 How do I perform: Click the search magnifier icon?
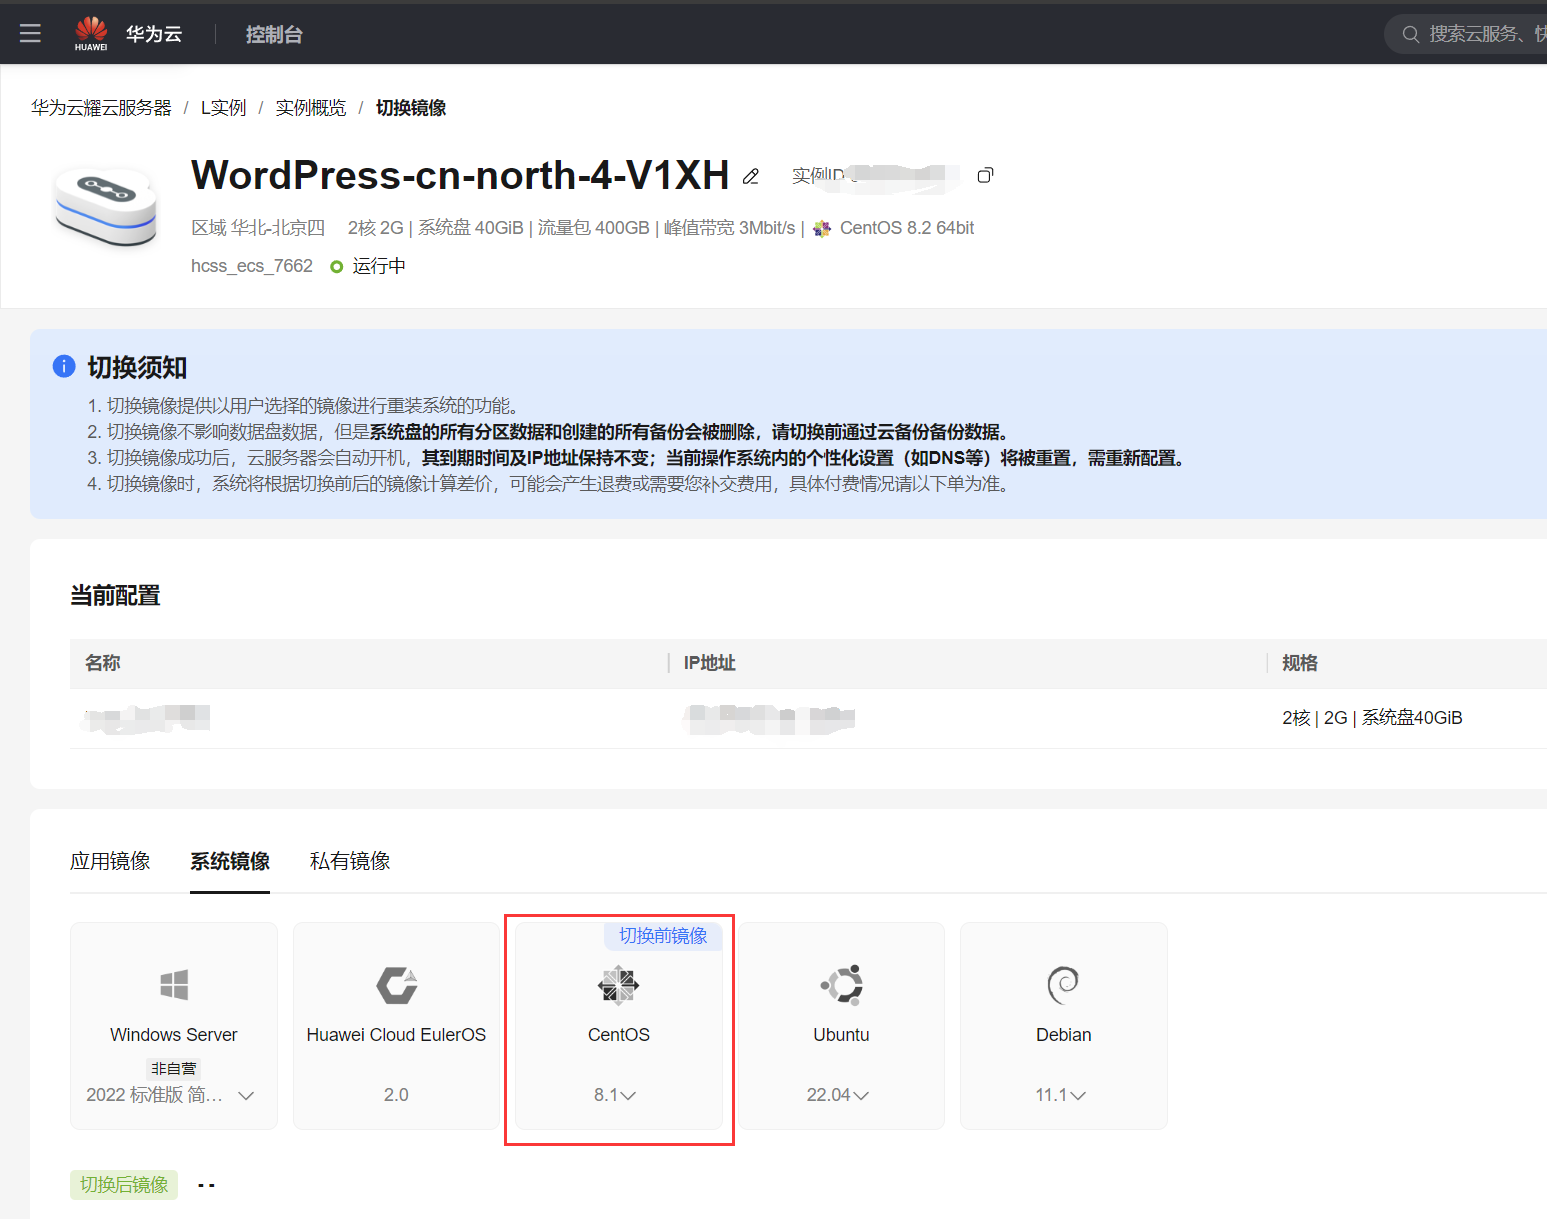(1410, 34)
